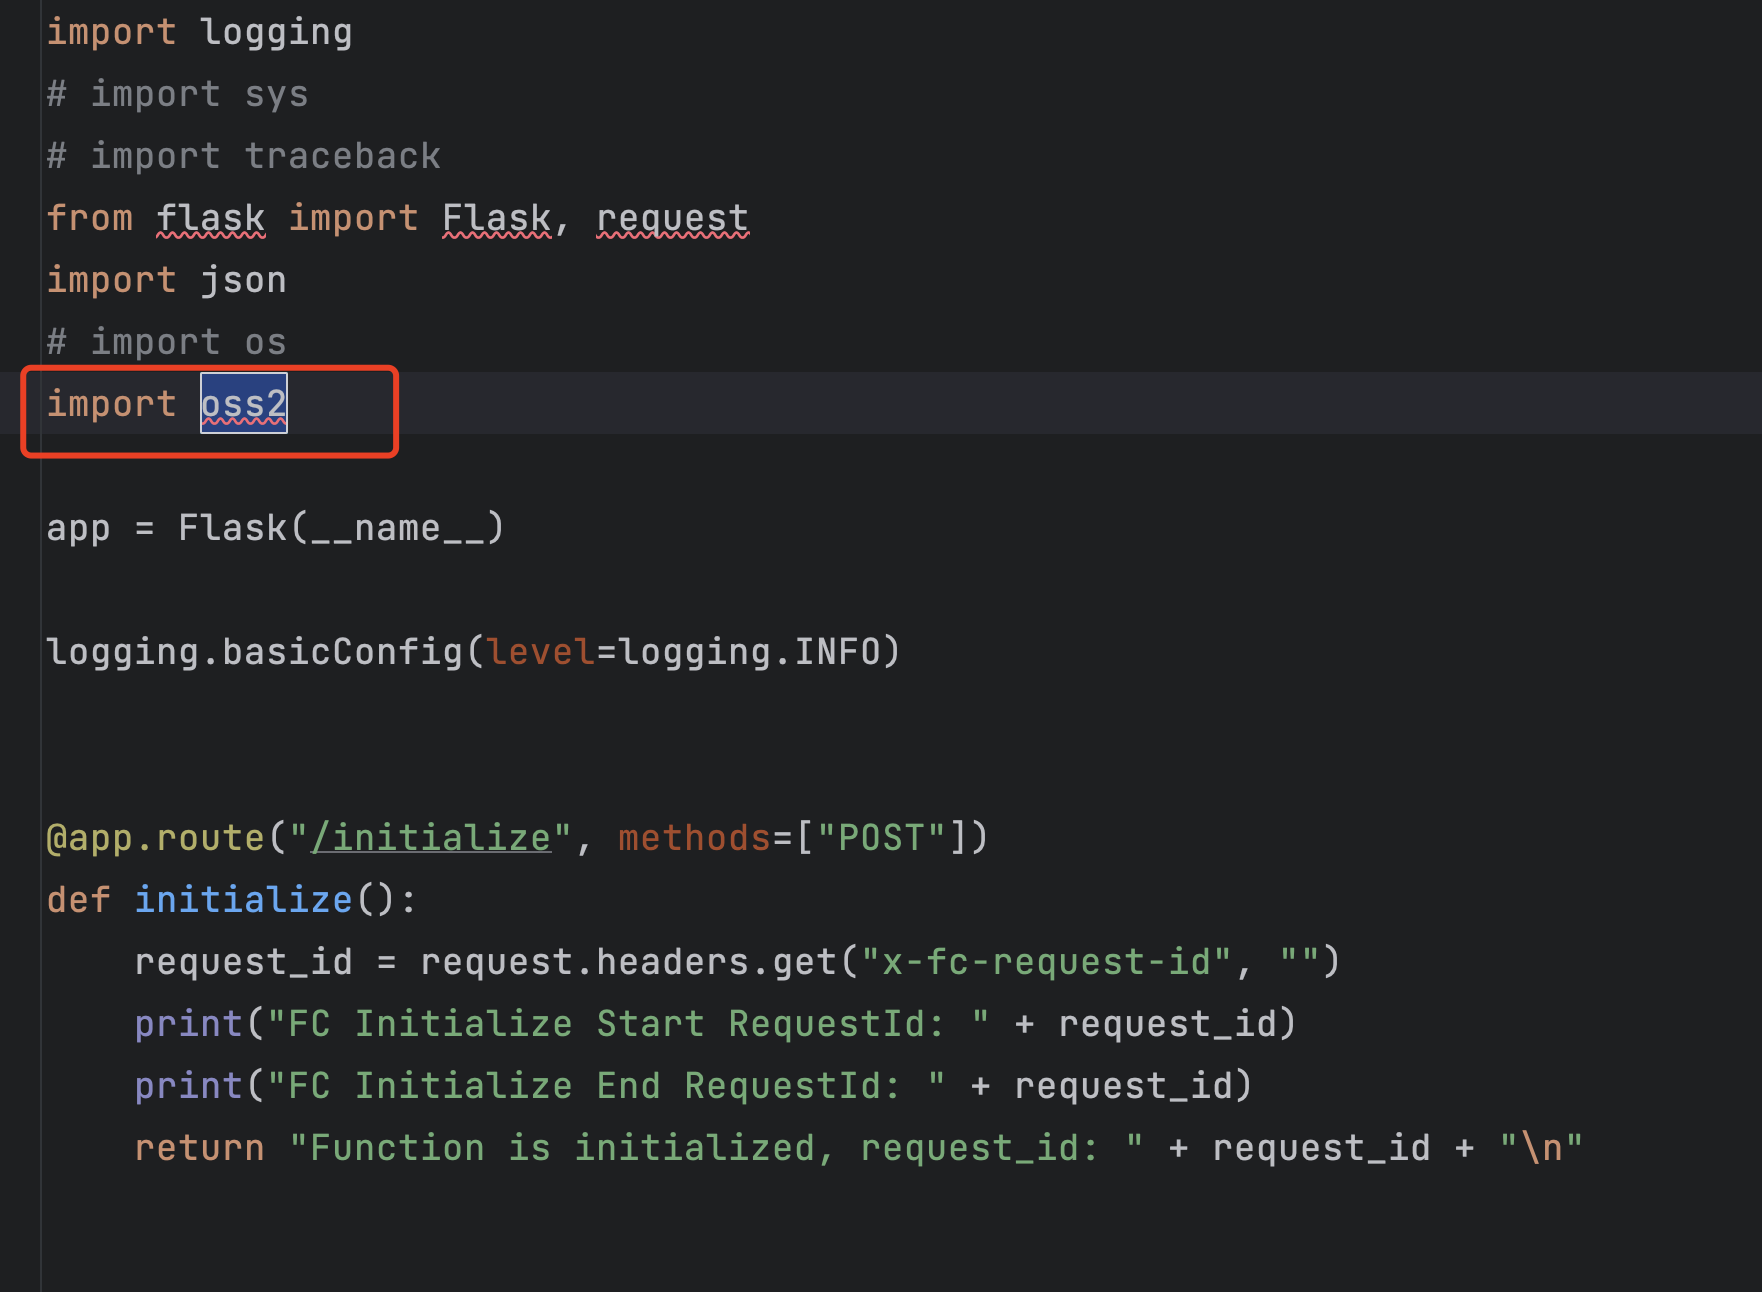1762x1292 pixels.
Task: Click the commented line "# import traceback"
Action: [x=244, y=156]
